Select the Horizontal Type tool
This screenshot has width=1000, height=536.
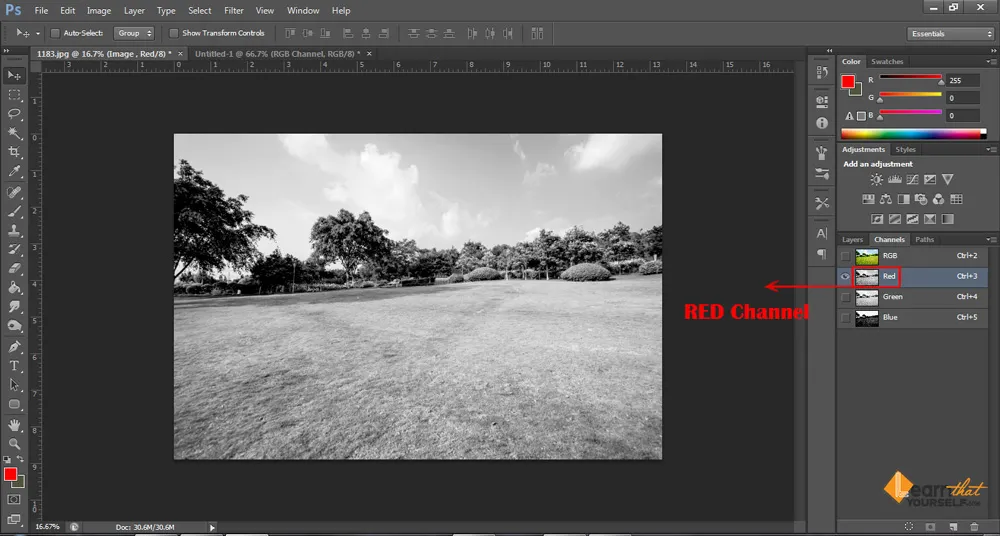click(15, 366)
